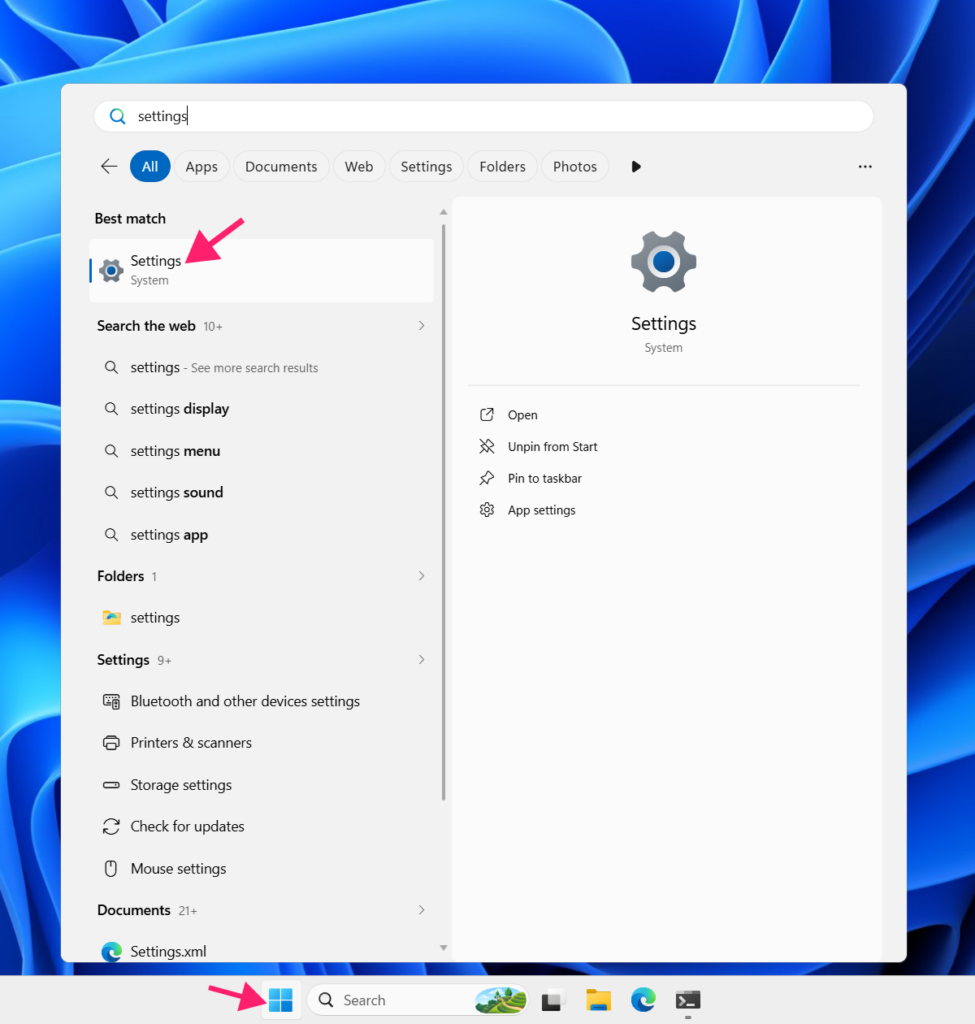Click Open in the preview pane
The height and width of the screenshot is (1024, 975).
point(522,415)
